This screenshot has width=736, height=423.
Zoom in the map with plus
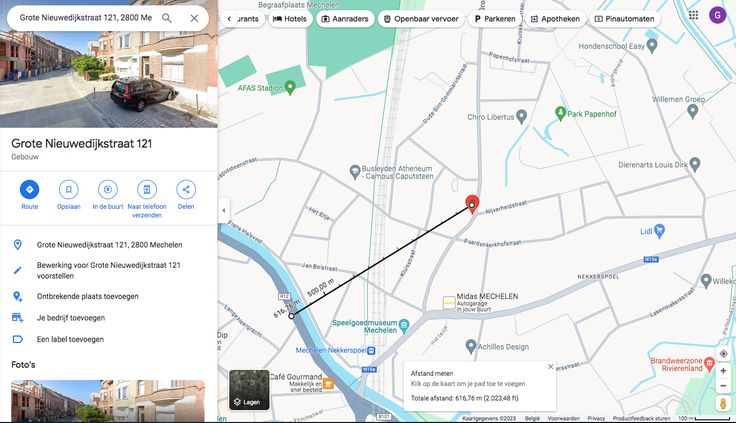pyautogui.click(x=723, y=371)
